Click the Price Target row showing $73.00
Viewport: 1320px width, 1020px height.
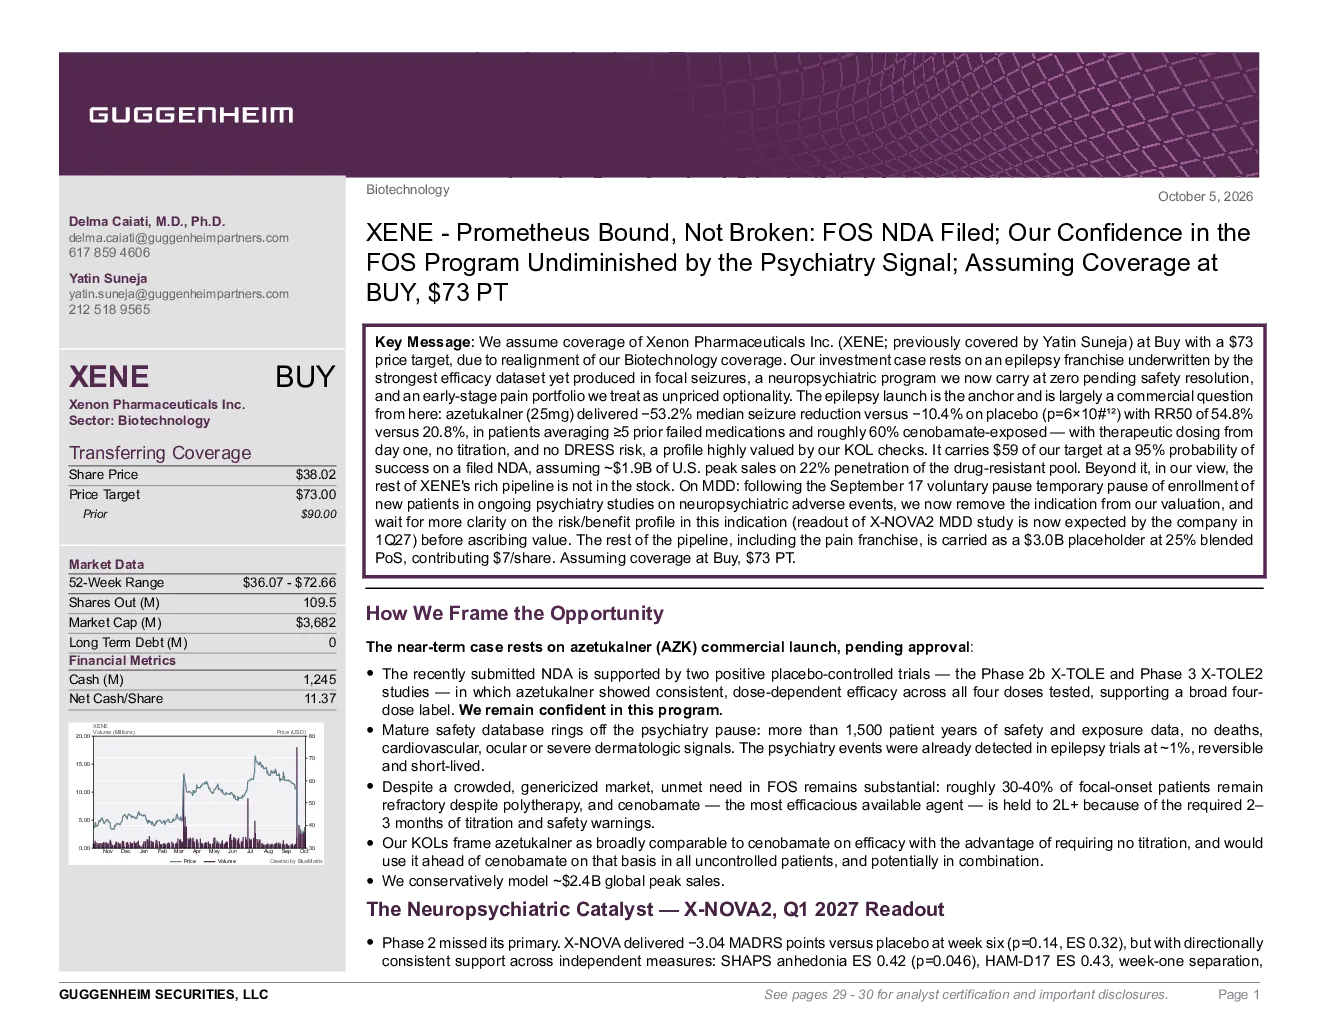(x=202, y=494)
